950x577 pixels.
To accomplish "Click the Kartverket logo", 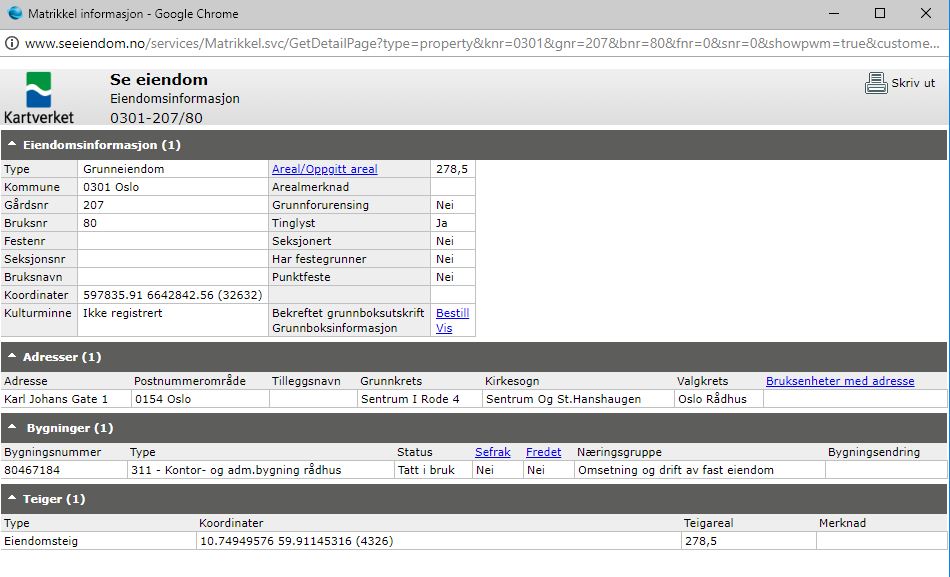I will tap(38, 97).
